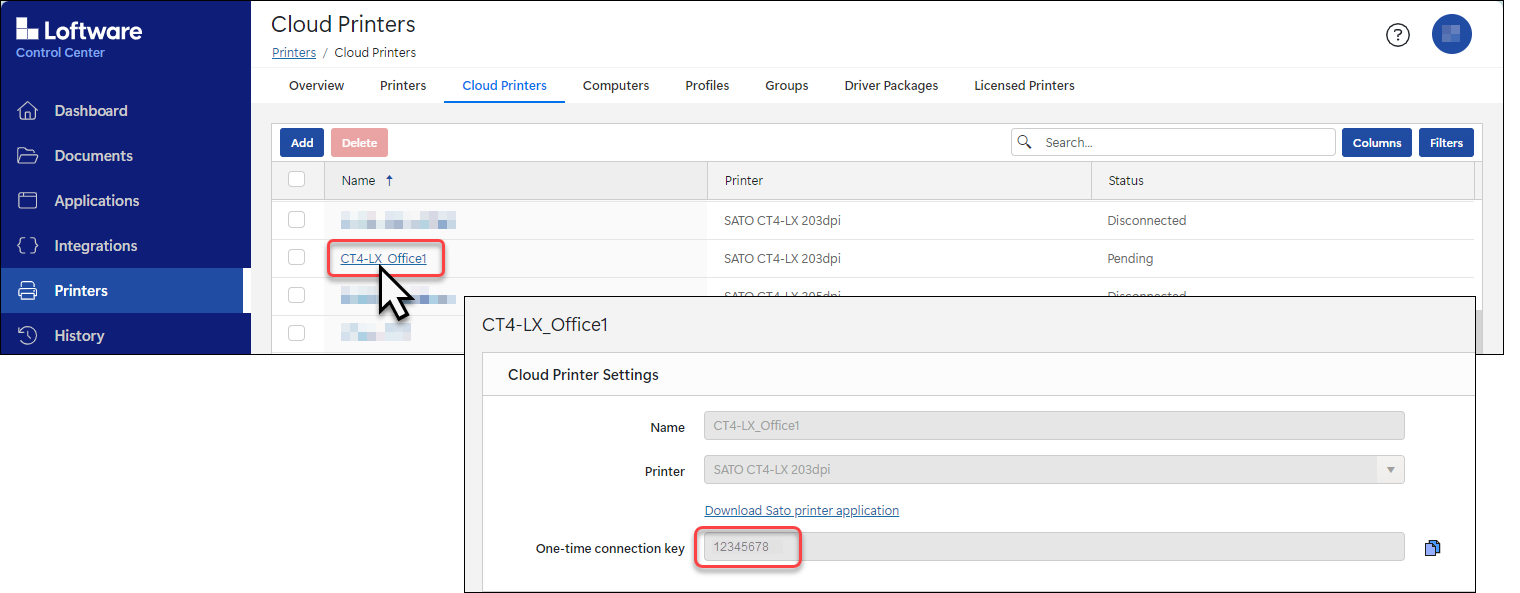Image resolution: width=1520 pixels, height=593 pixels.
Task: Open Documents in the sidebar
Action: pos(94,156)
